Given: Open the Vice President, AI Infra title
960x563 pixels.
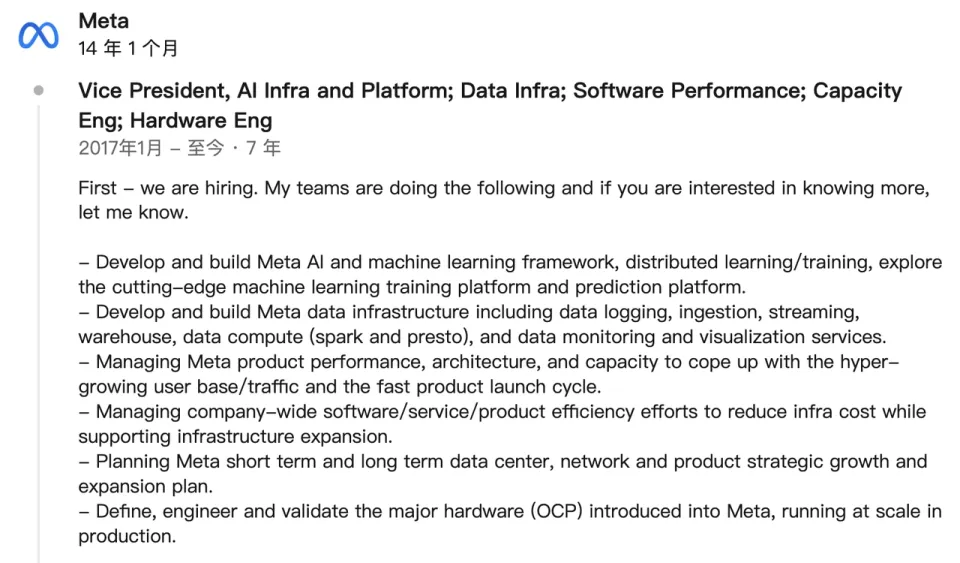Looking at the screenshot, I should click(490, 105).
